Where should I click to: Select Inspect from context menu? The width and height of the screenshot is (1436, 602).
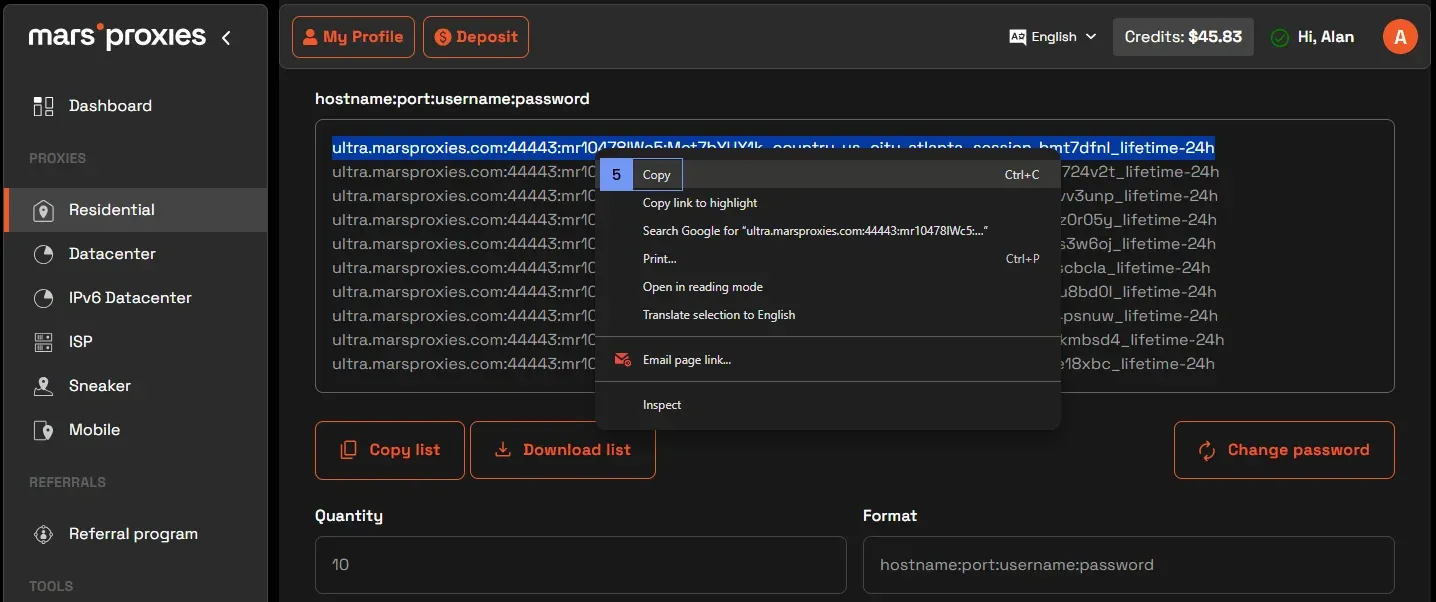[828, 405]
